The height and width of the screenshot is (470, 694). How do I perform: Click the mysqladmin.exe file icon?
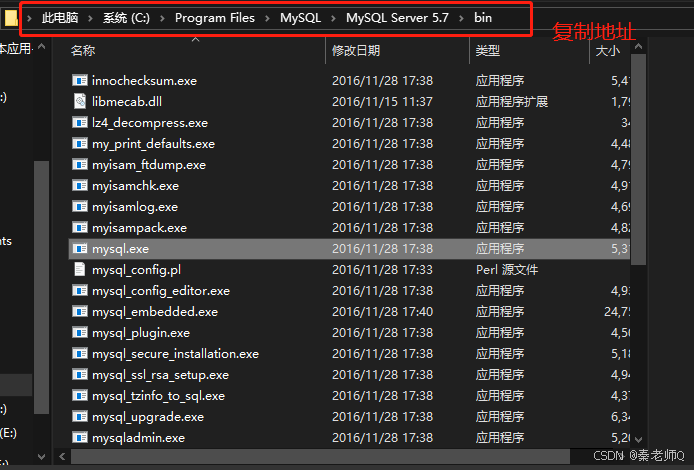coord(80,438)
